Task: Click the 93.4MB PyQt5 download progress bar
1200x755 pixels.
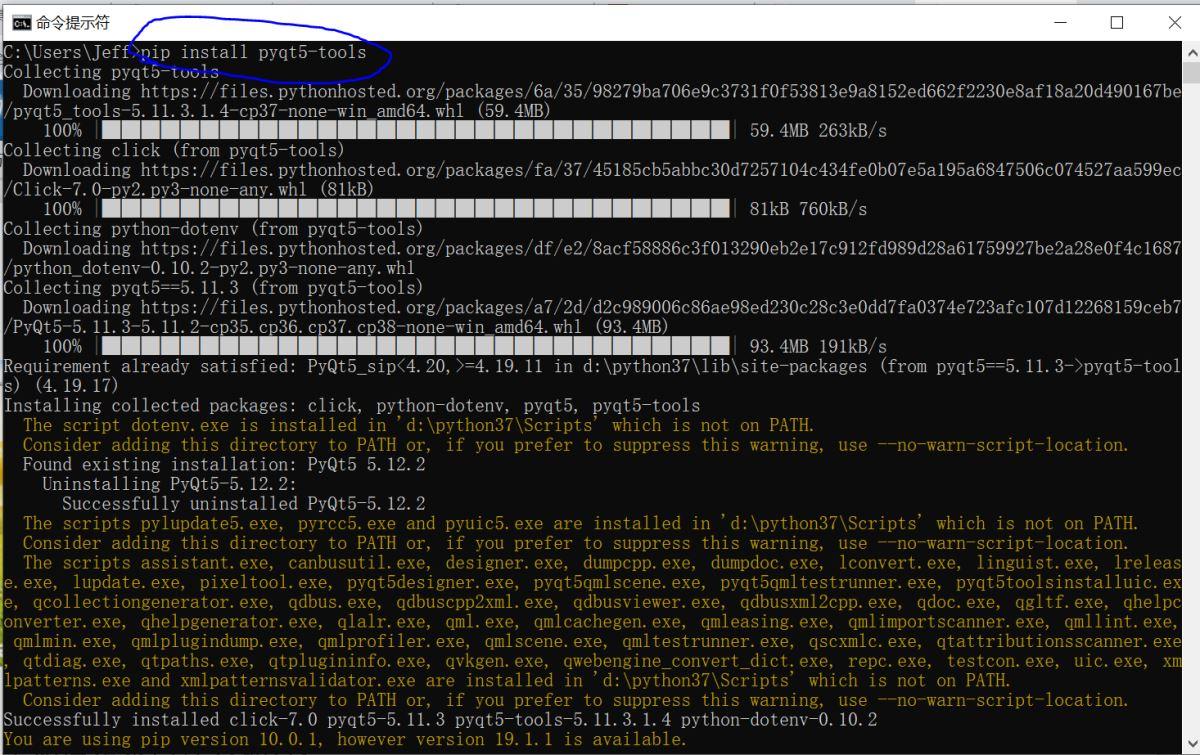Action: [415, 346]
